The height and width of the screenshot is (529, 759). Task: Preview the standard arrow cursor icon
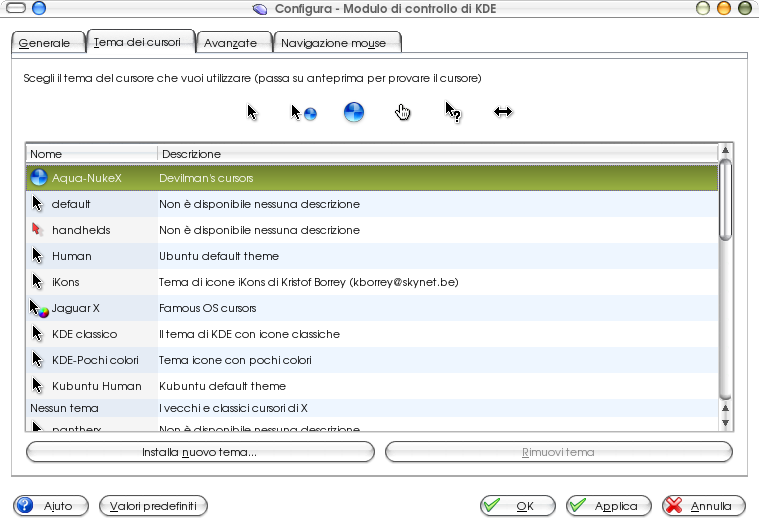(252, 112)
